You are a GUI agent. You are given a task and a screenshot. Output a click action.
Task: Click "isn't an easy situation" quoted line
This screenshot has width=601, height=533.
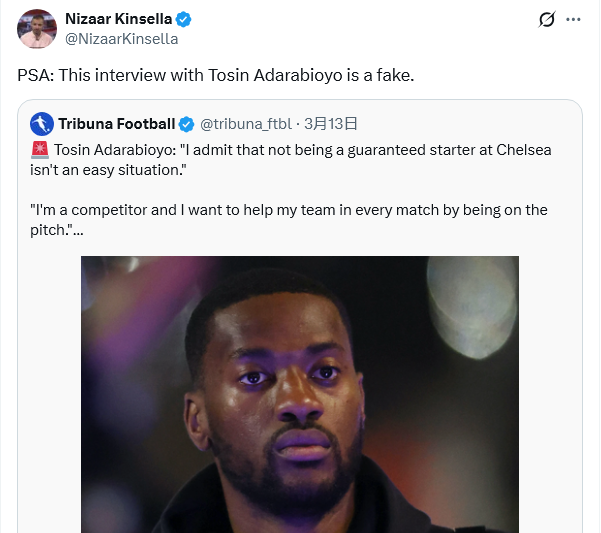108,170
